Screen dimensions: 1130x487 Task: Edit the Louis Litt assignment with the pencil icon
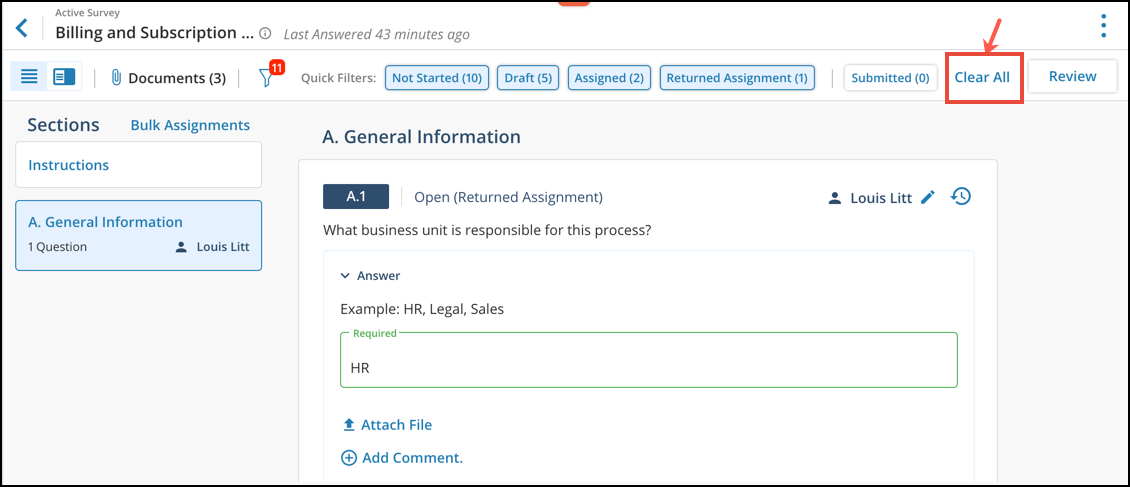pyautogui.click(x=928, y=197)
